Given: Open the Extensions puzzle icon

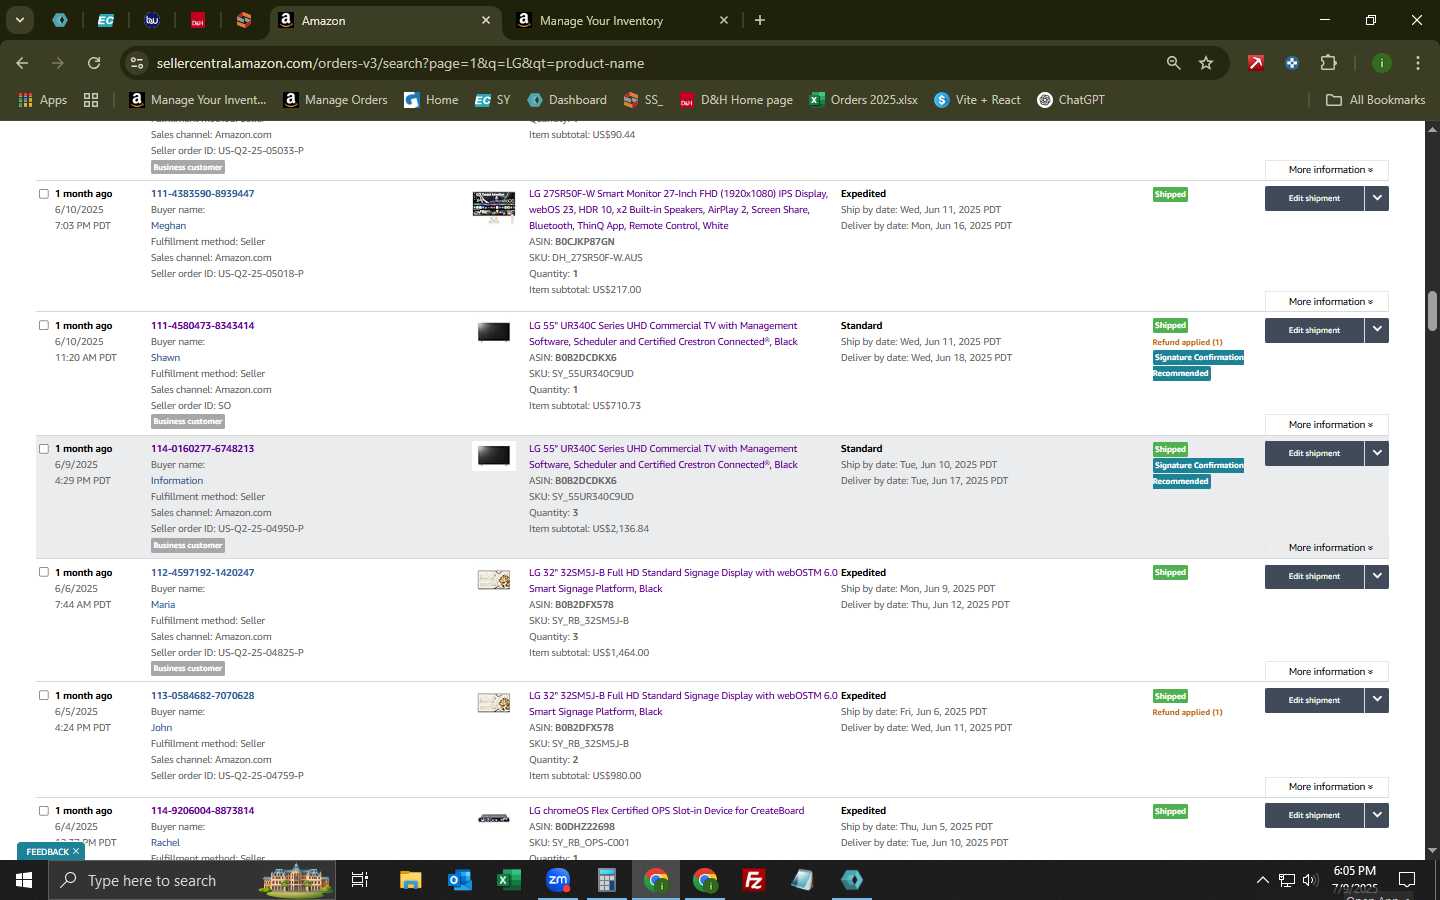Looking at the screenshot, I should 1328,63.
